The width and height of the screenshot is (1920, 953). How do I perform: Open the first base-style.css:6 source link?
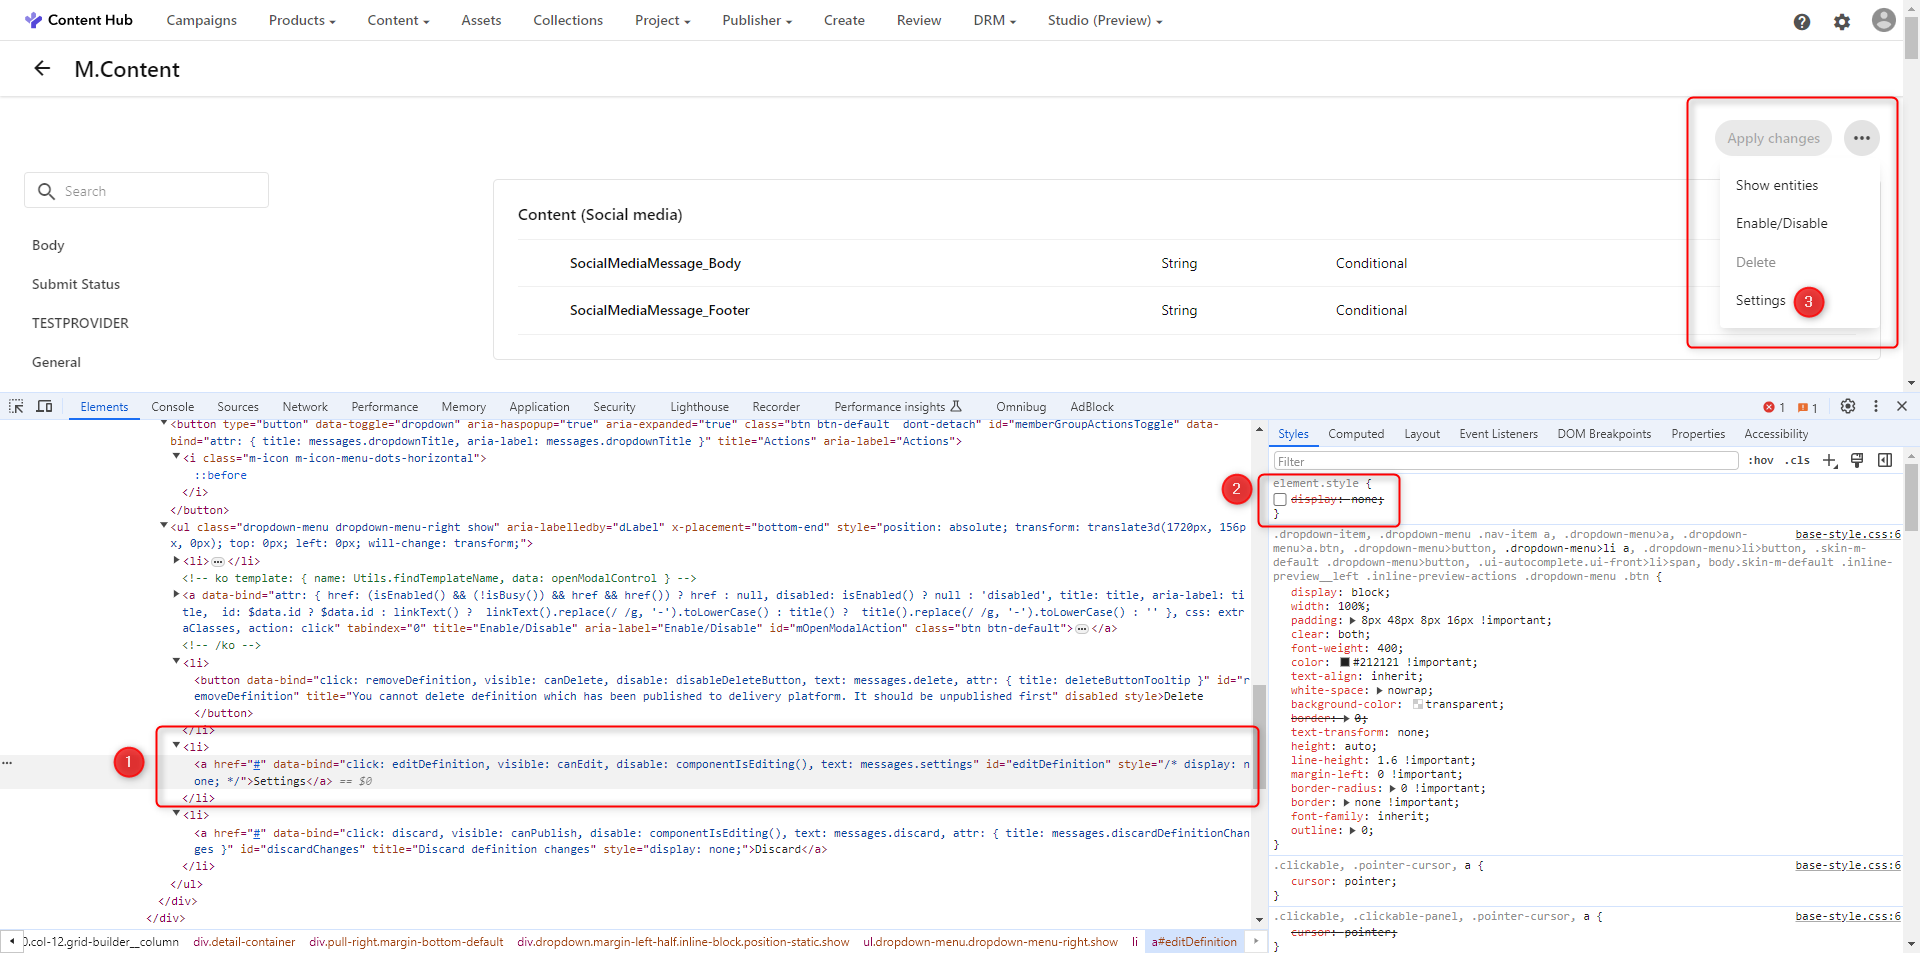(1847, 534)
